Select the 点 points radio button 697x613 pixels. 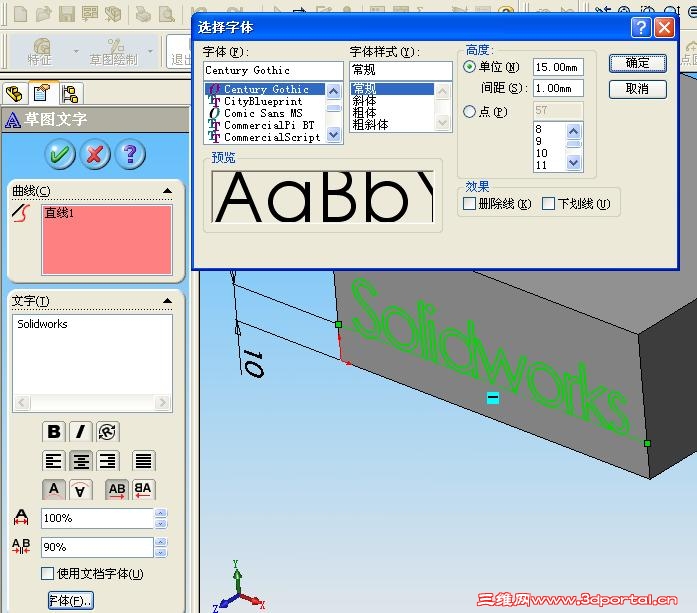tap(469, 112)
